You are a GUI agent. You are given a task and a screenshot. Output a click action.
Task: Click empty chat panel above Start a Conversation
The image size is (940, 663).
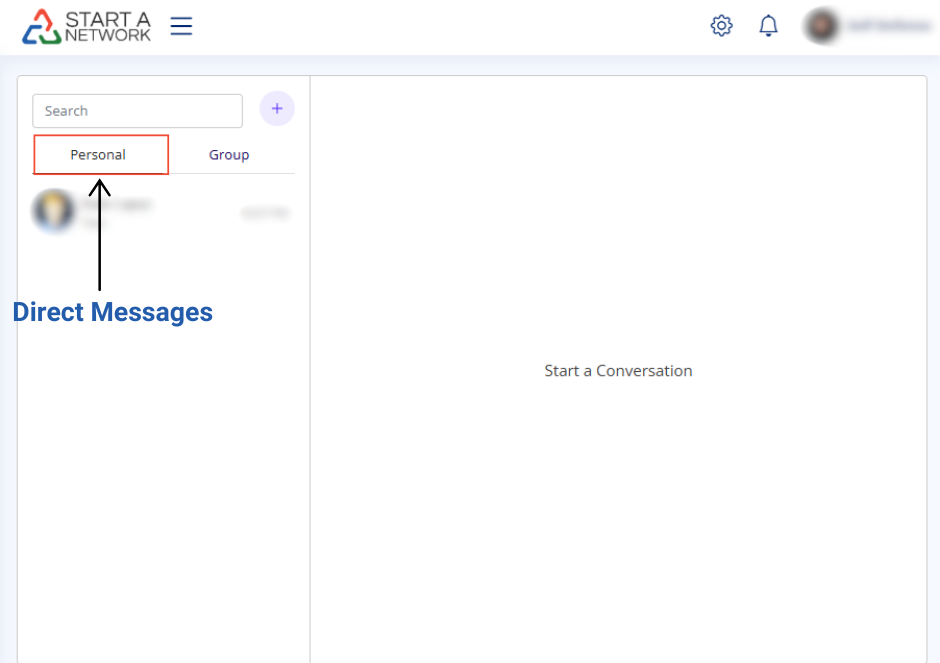618,220
